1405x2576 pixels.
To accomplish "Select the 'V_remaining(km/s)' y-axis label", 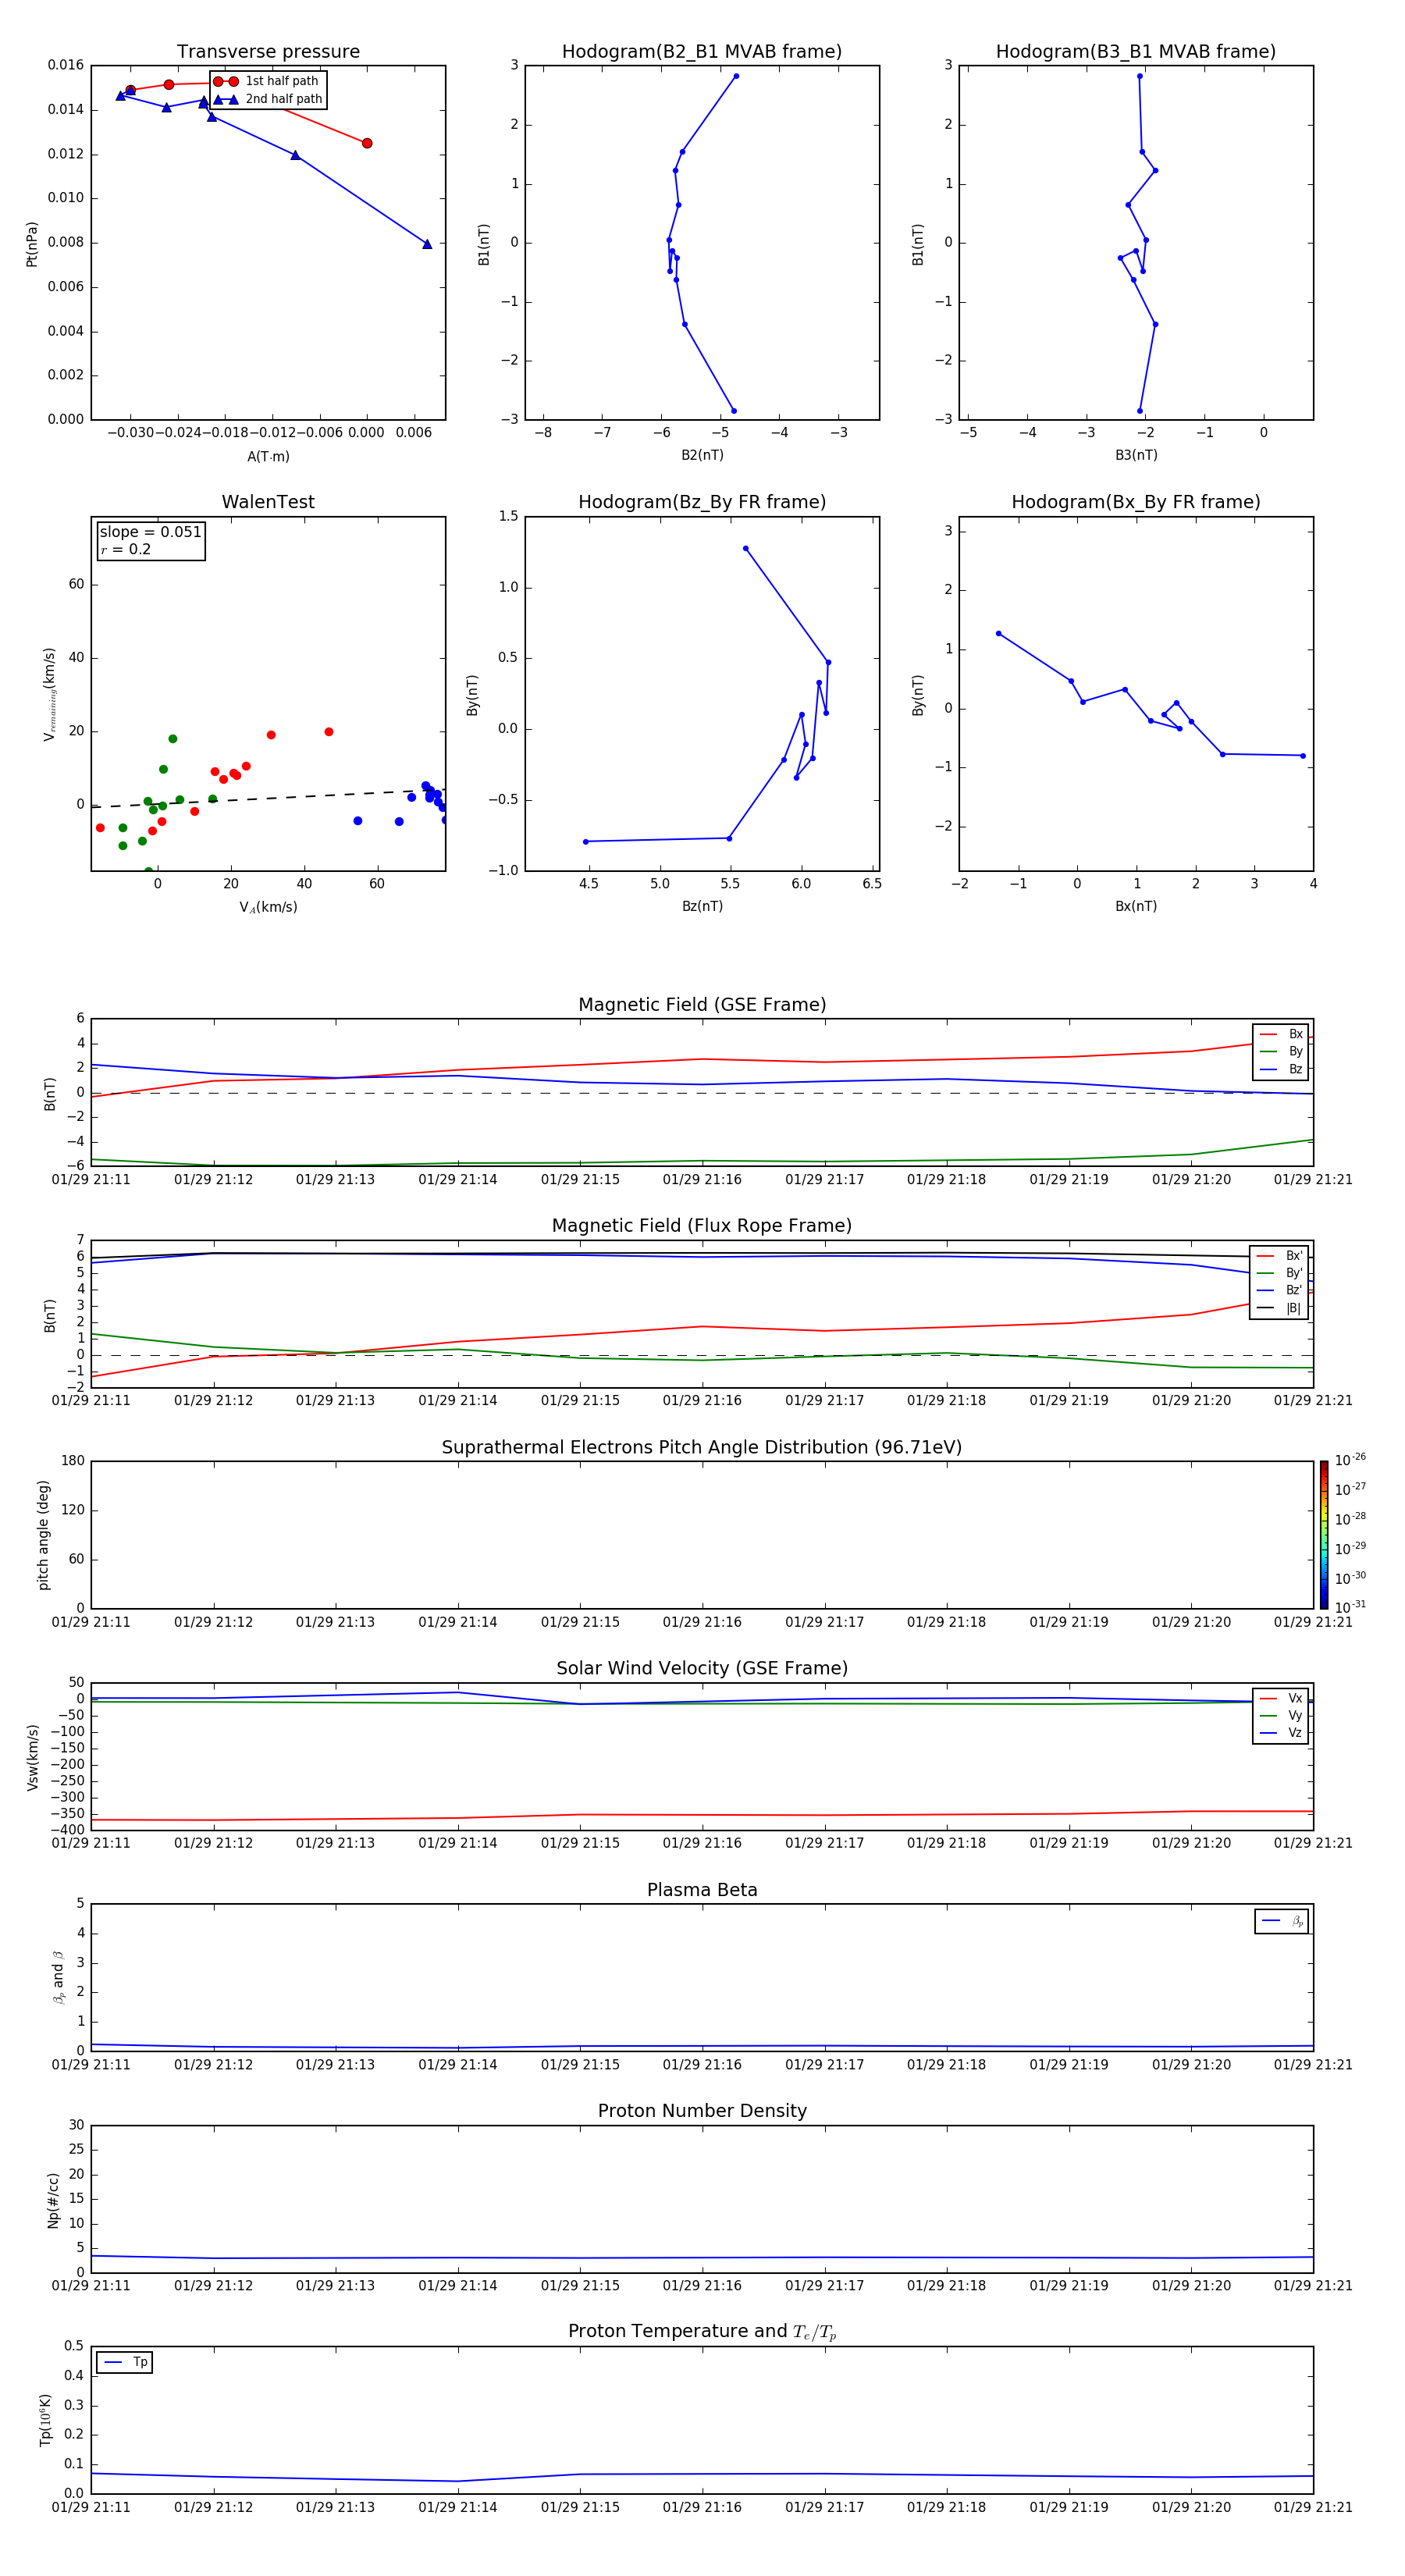I will pyautogui.click(x=49, y=694).
